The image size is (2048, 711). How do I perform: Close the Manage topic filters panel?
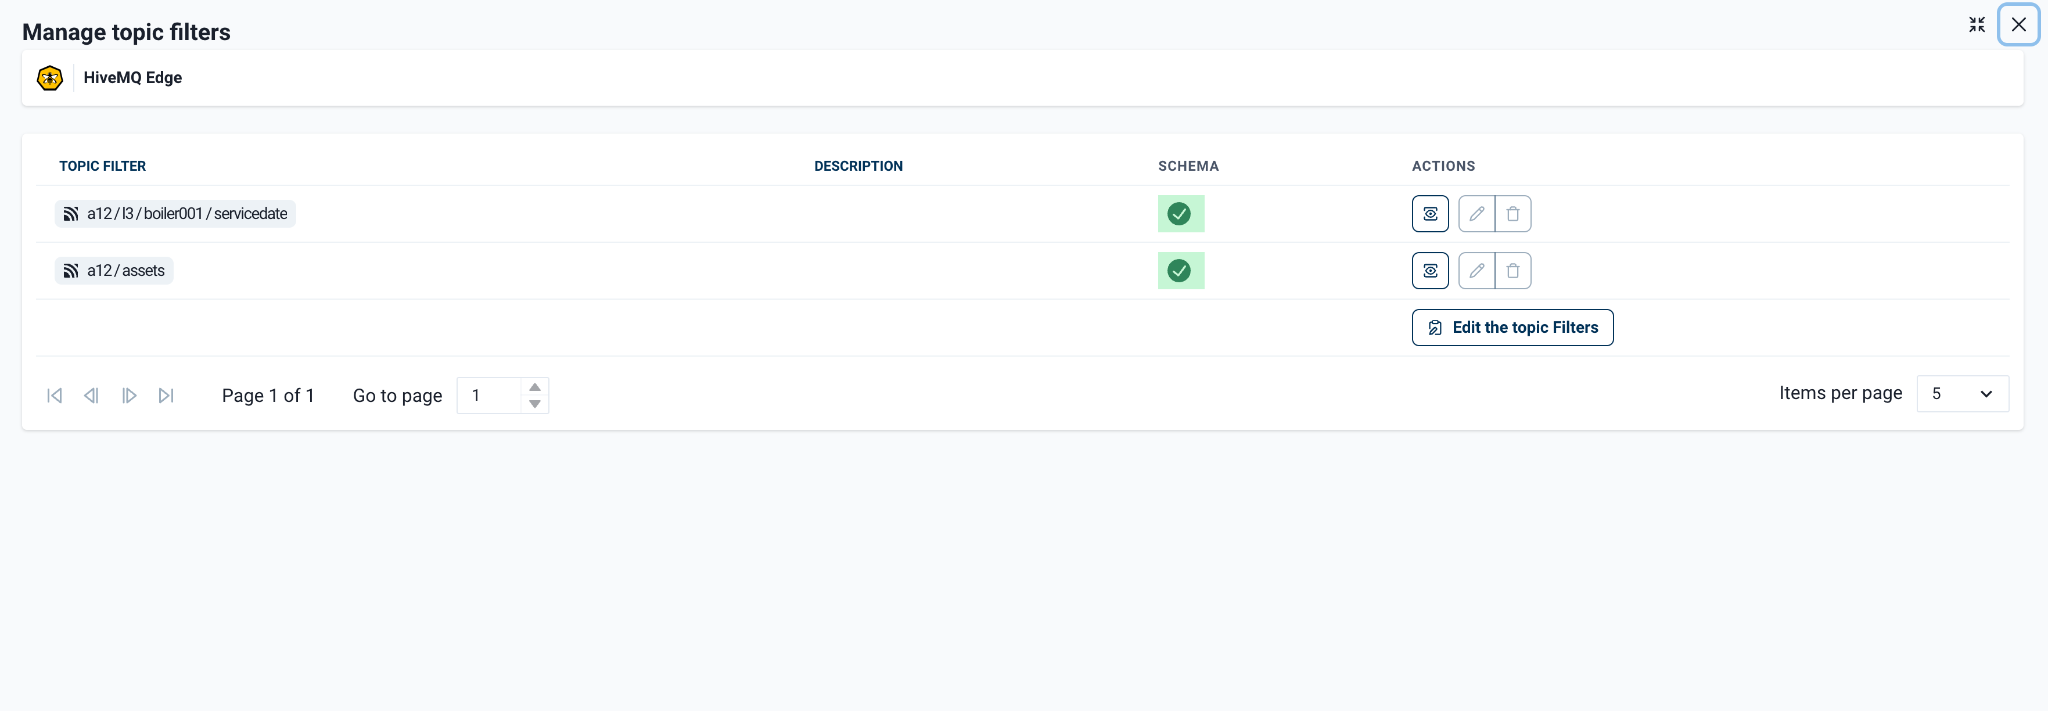point(2018,25)
